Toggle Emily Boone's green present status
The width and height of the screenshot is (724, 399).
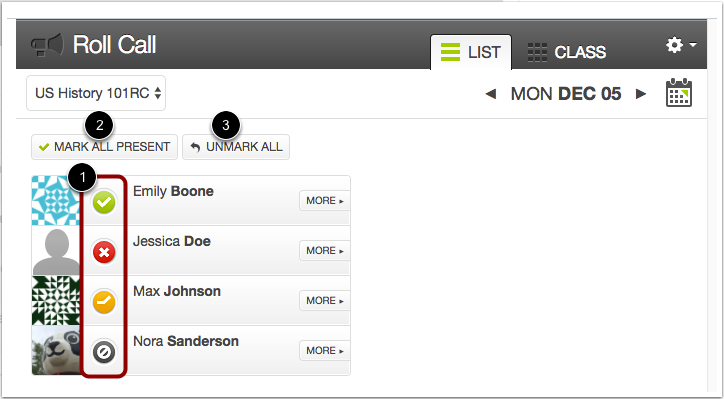[104, 202]
